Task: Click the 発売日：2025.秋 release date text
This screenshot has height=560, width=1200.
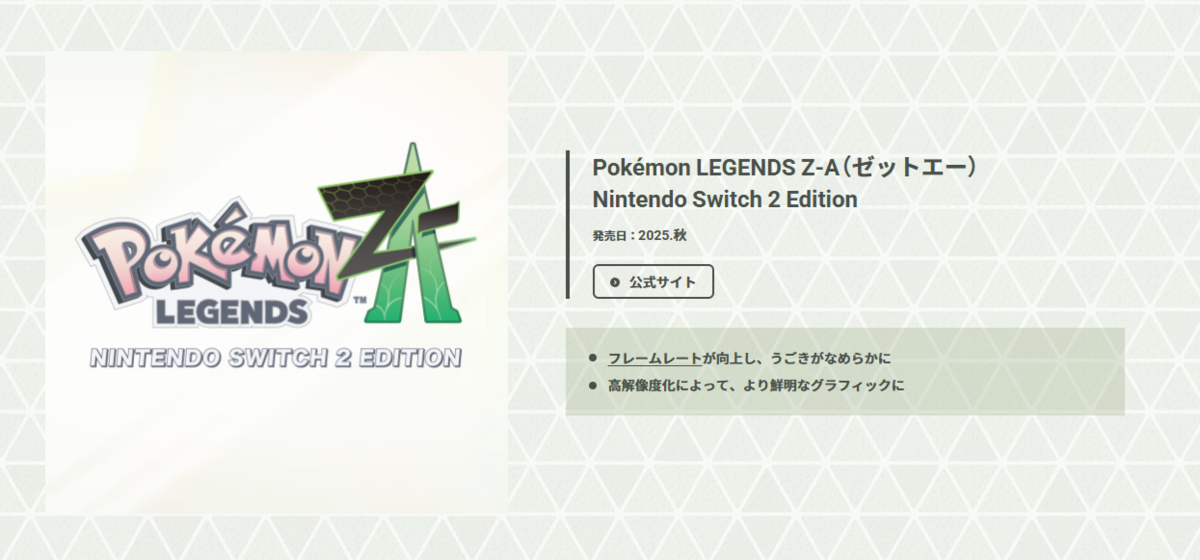Action: (x=640, y=236)
